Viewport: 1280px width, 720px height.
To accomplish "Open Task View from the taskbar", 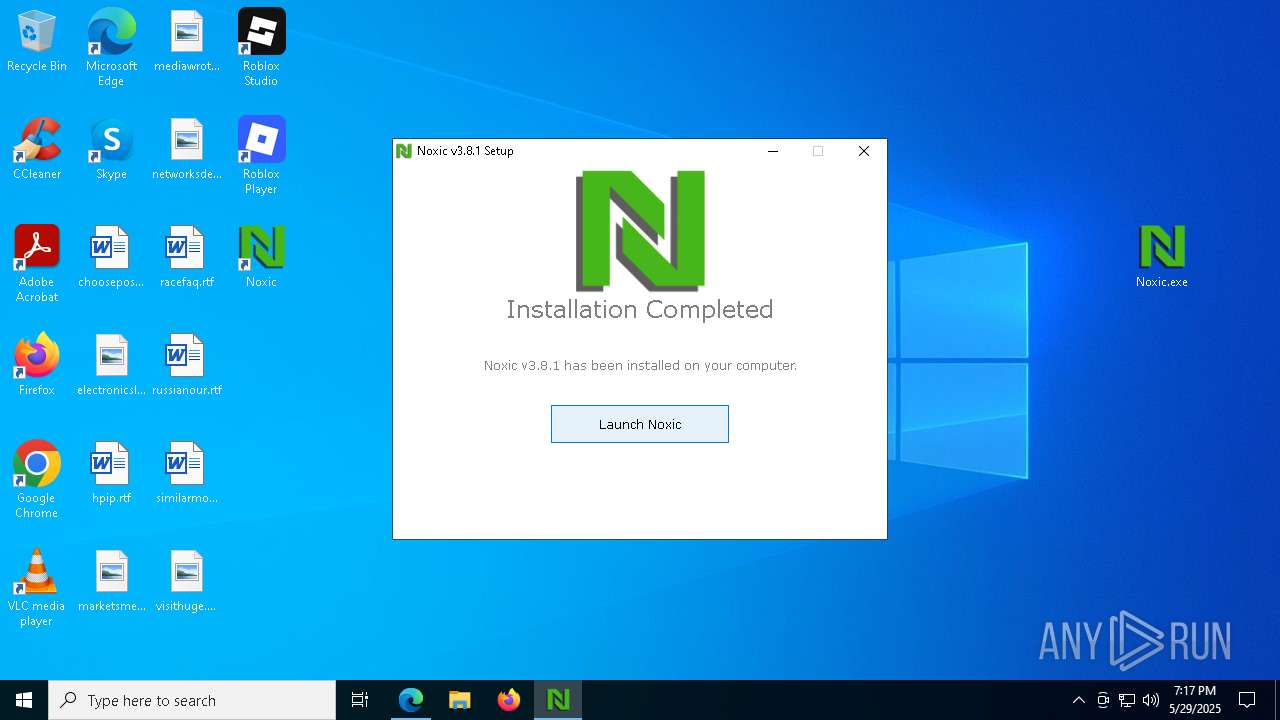I will (x=360, y=700).
